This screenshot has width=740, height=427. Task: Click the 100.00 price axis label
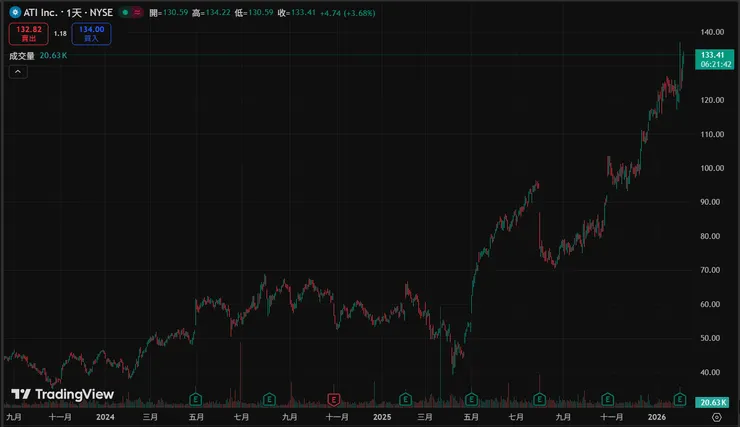712,168
